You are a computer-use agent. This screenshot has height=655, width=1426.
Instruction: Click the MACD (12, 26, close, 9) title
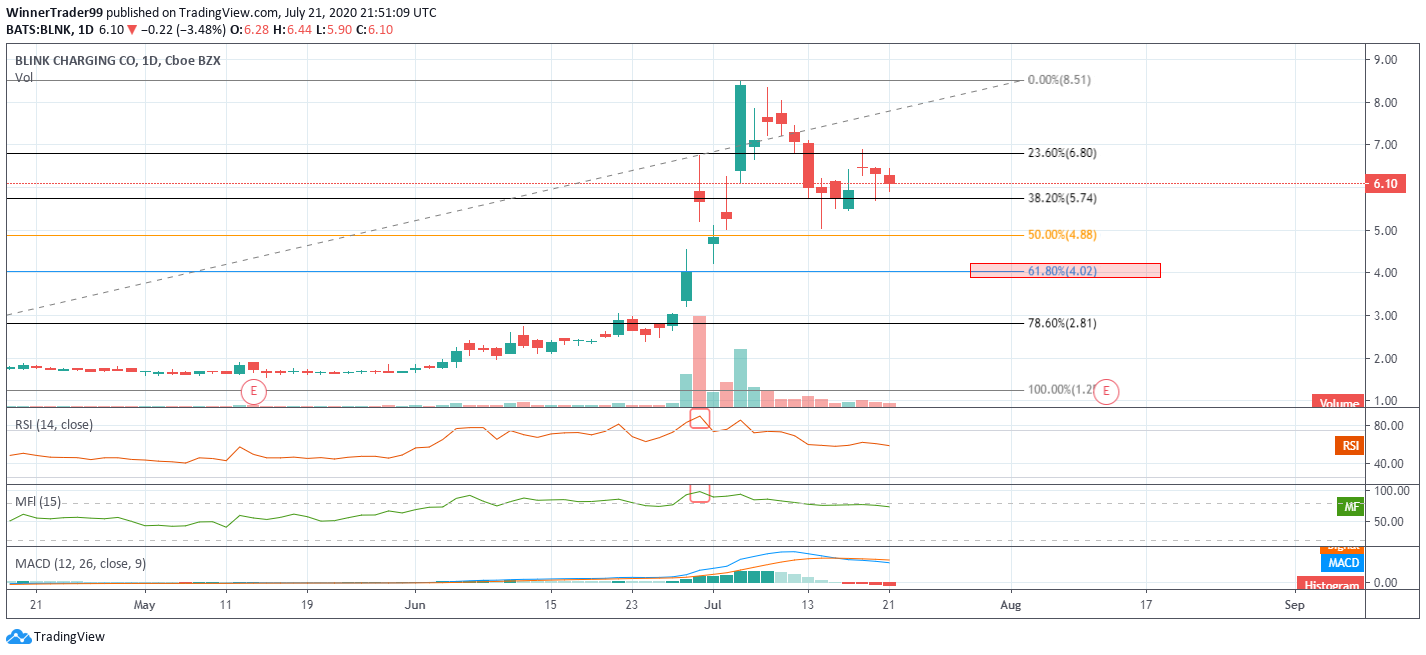[x=80, y=564]
